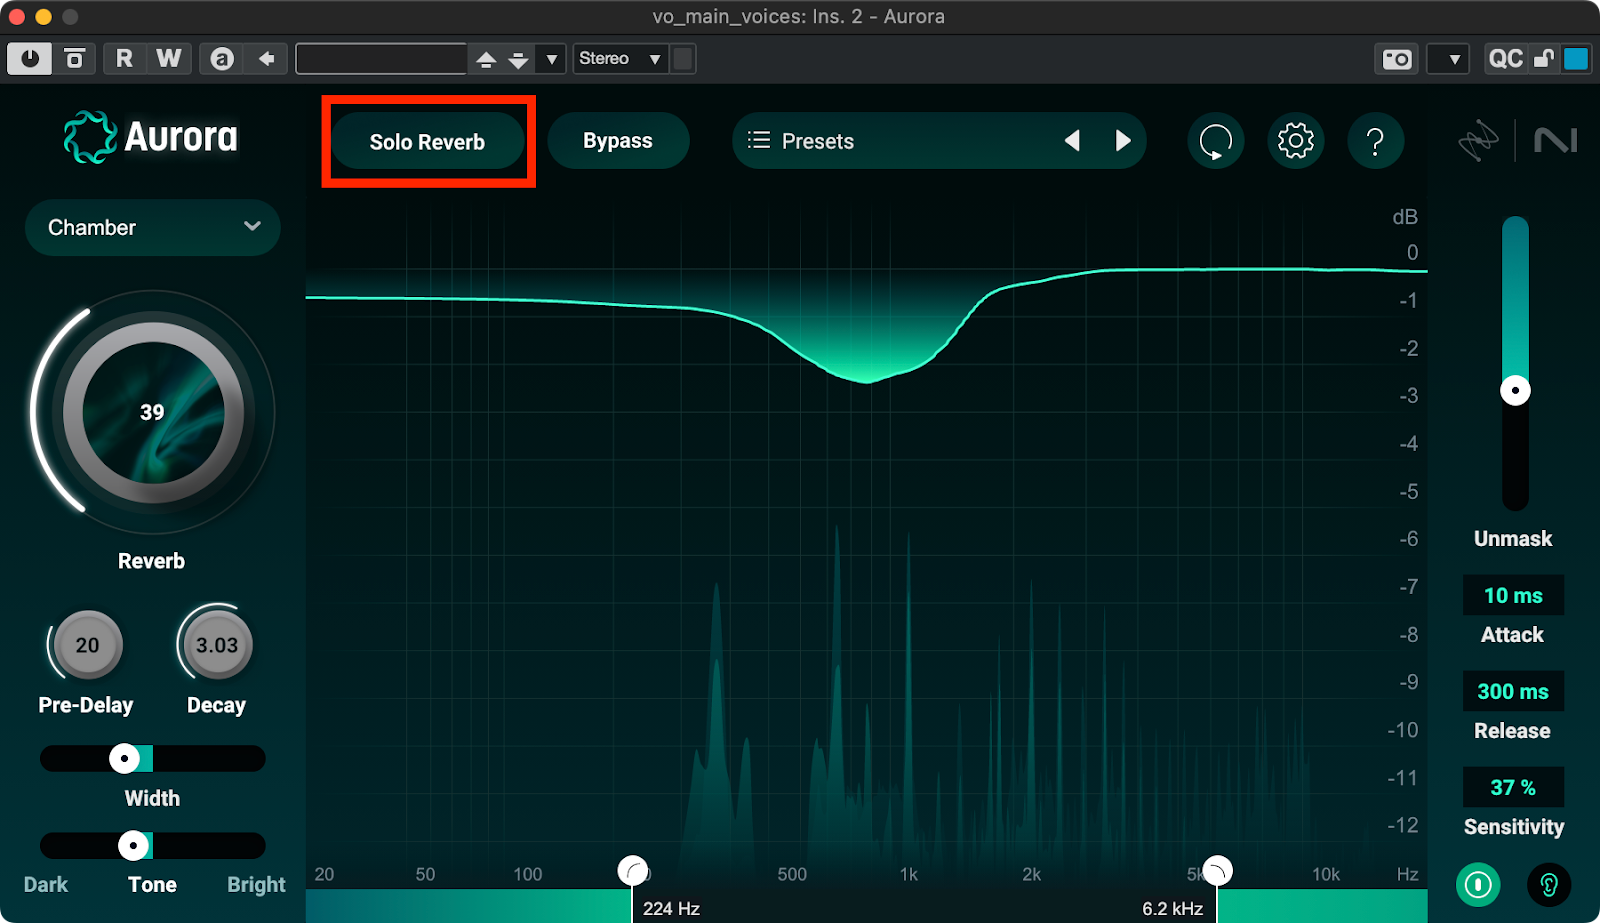Click the QC quick controls button
The height and width of the screenshot is (923, 1600).
click(x=1505, y=58)
